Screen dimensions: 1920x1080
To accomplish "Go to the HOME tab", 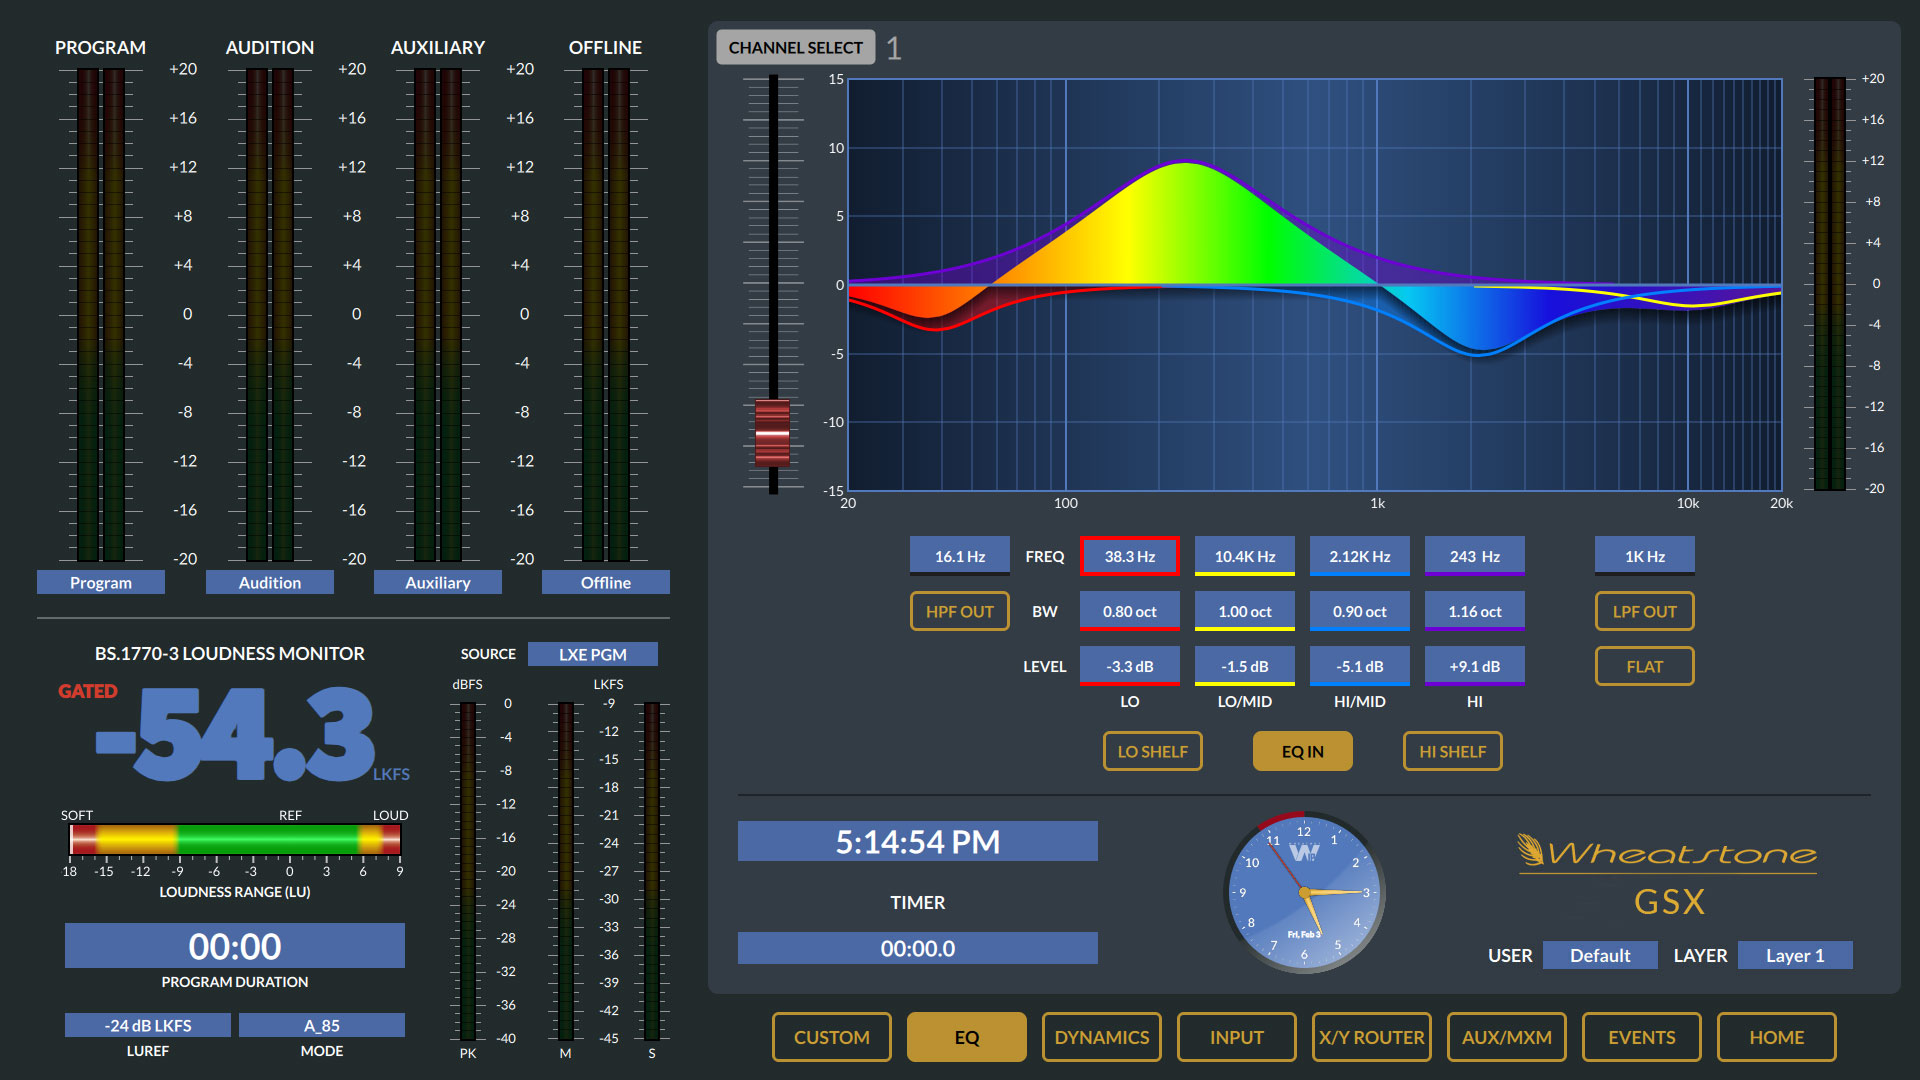I will 1776,1037.
